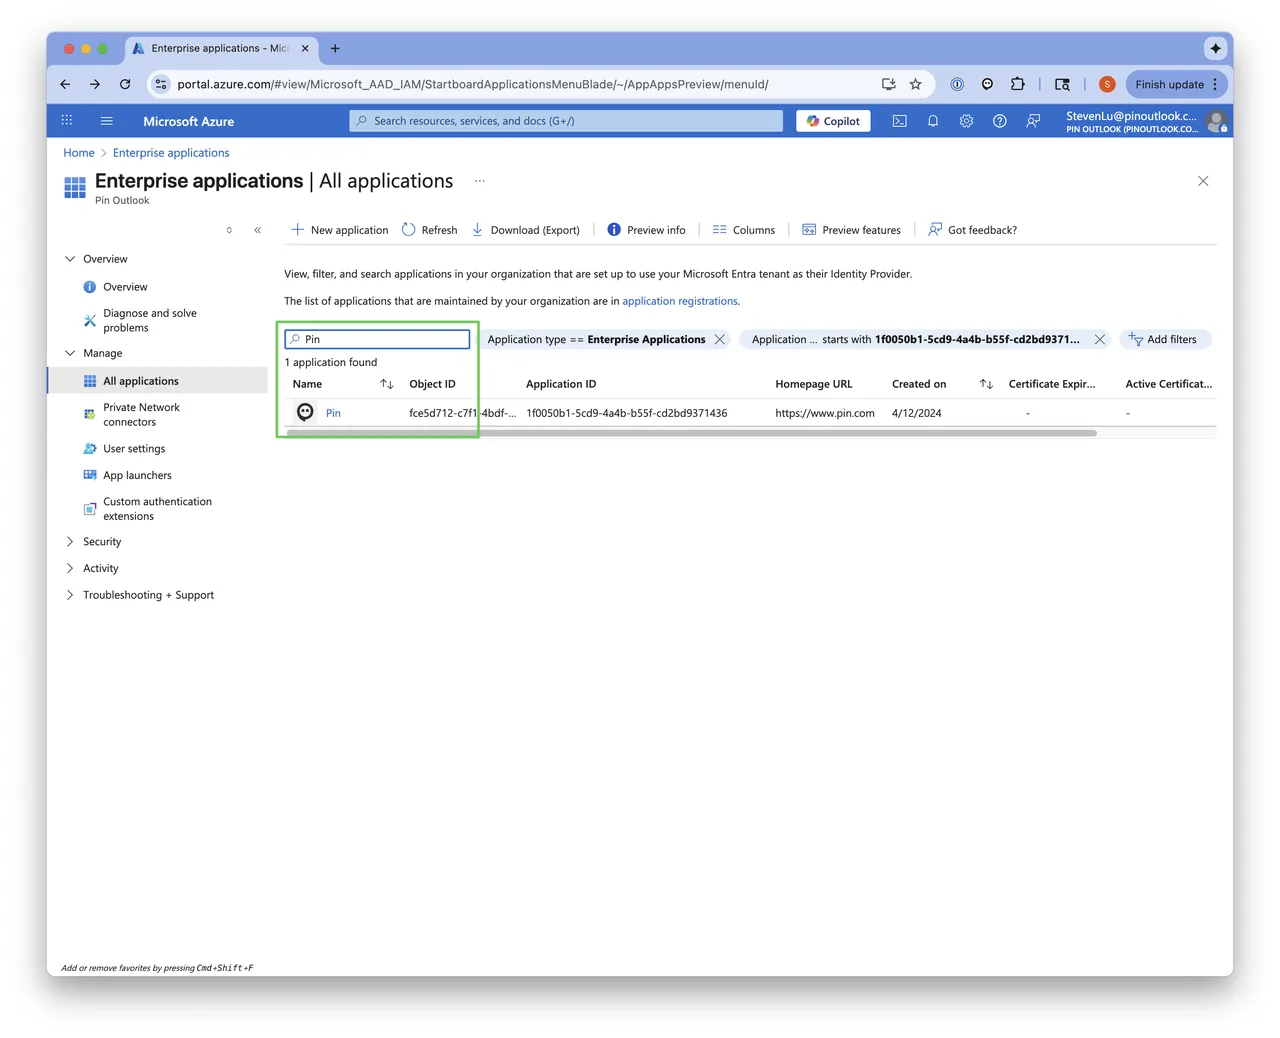The width and height of the screenshot is (1280, 1038).
Task: Click the https://www.pin.com homepage cell
Action: click(x=825, y=413)
